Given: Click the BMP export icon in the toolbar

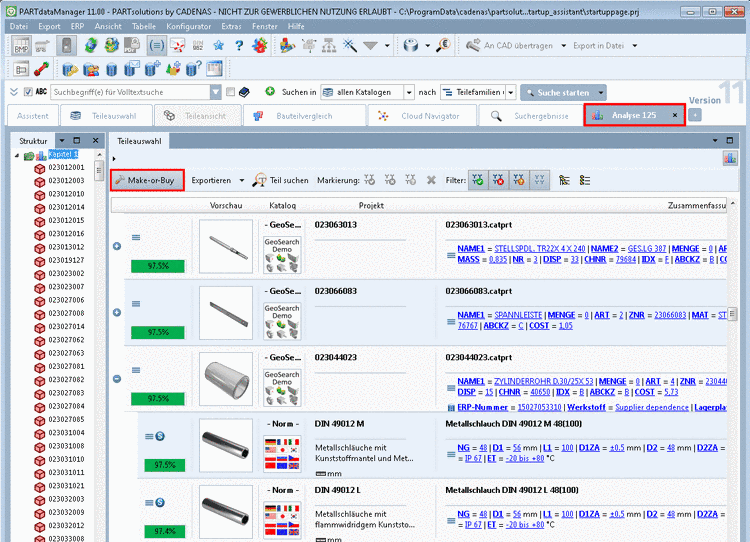Looking at the screenshot, I should pos(21,46).
